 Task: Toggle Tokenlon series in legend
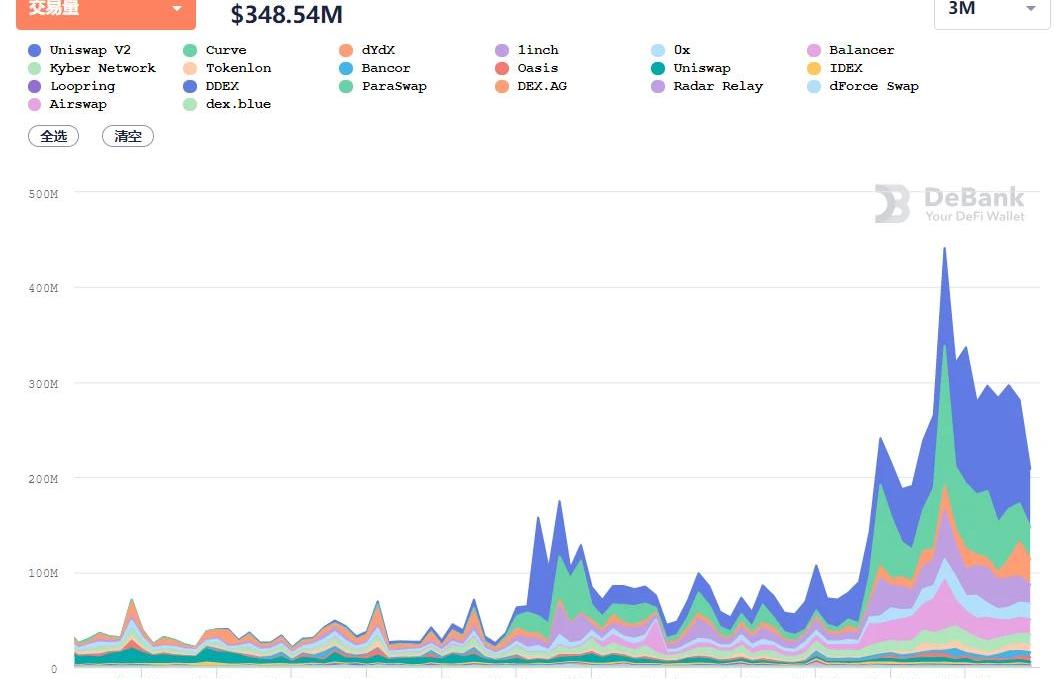(x=227, y=69)
